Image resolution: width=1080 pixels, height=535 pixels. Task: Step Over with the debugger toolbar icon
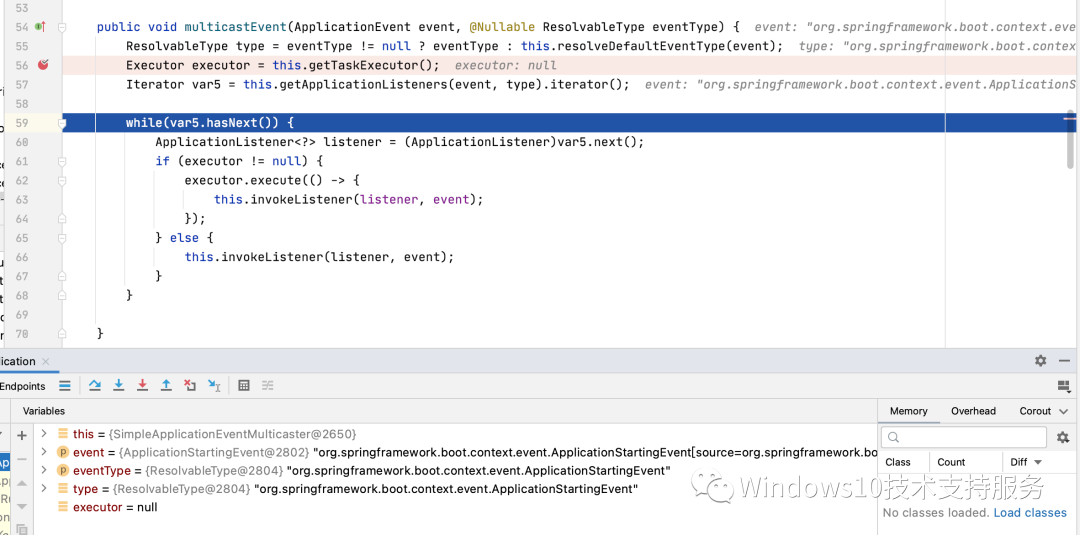pyautogui.click(x=95, y=386)
